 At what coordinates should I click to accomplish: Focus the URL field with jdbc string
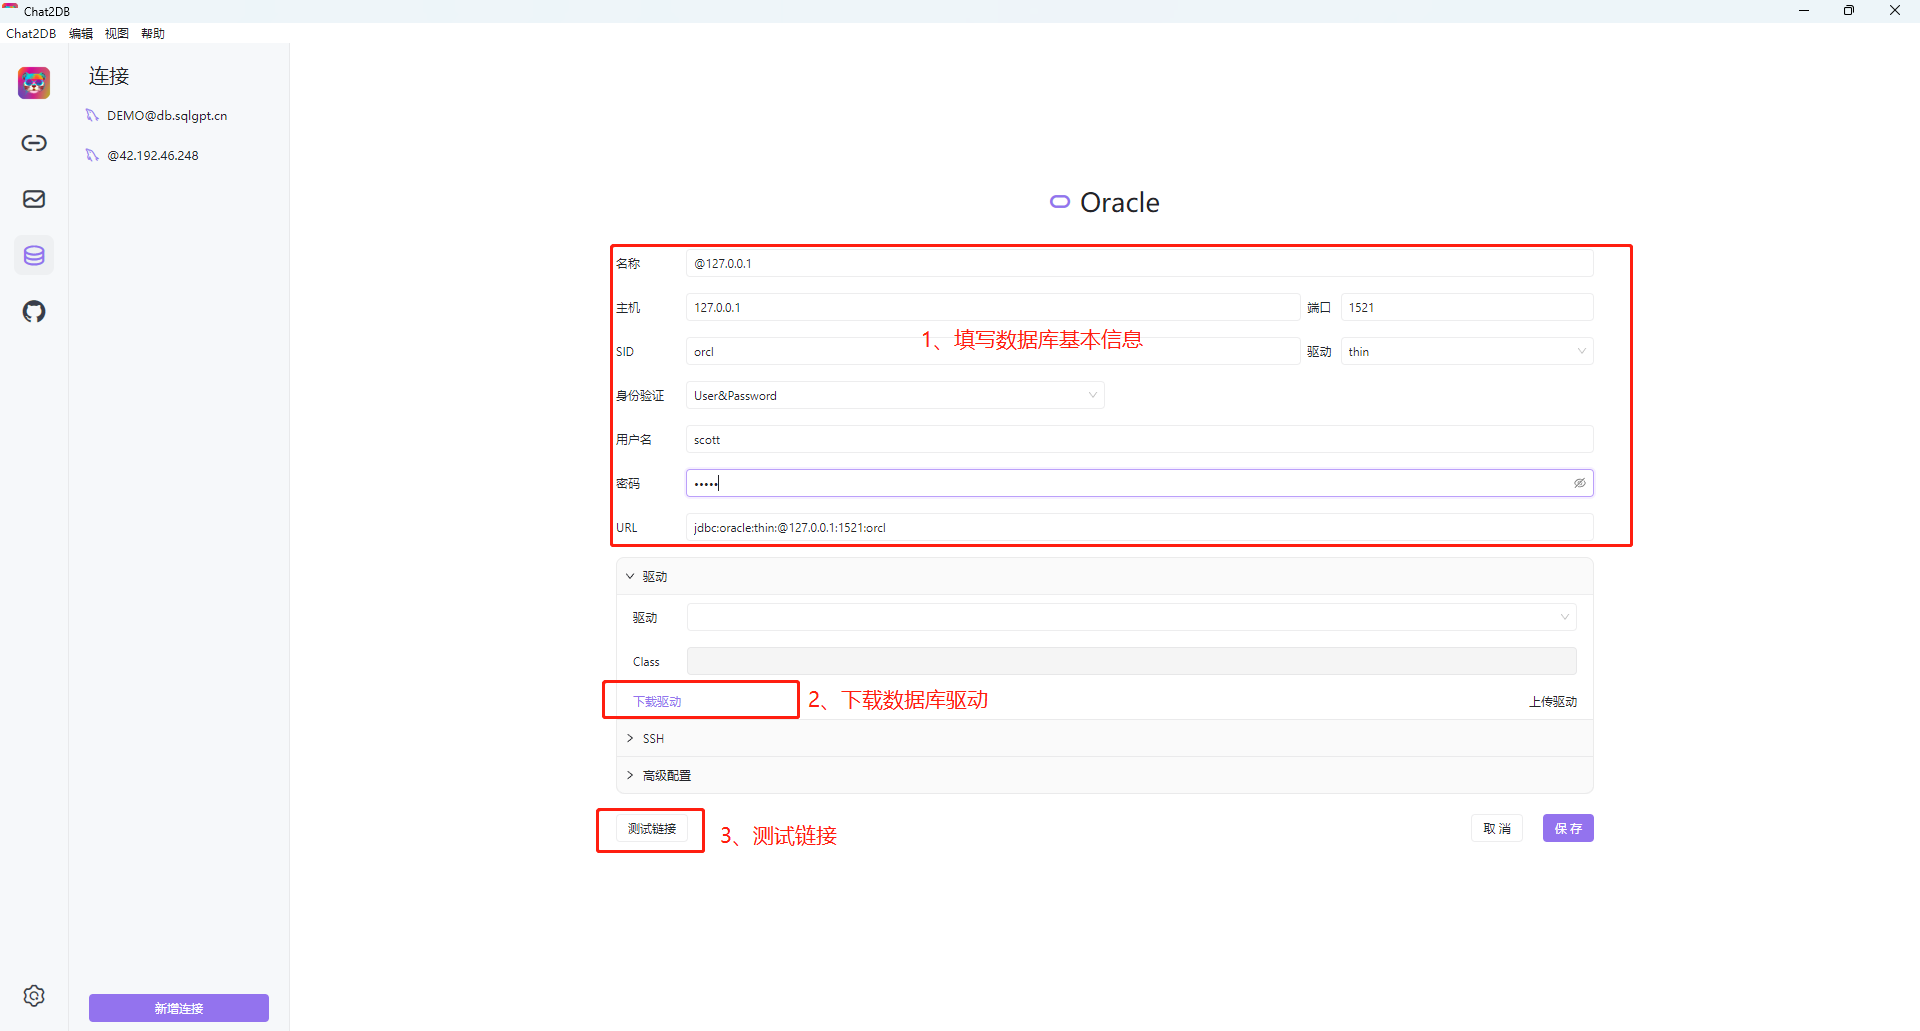(x=1139, y=527)
